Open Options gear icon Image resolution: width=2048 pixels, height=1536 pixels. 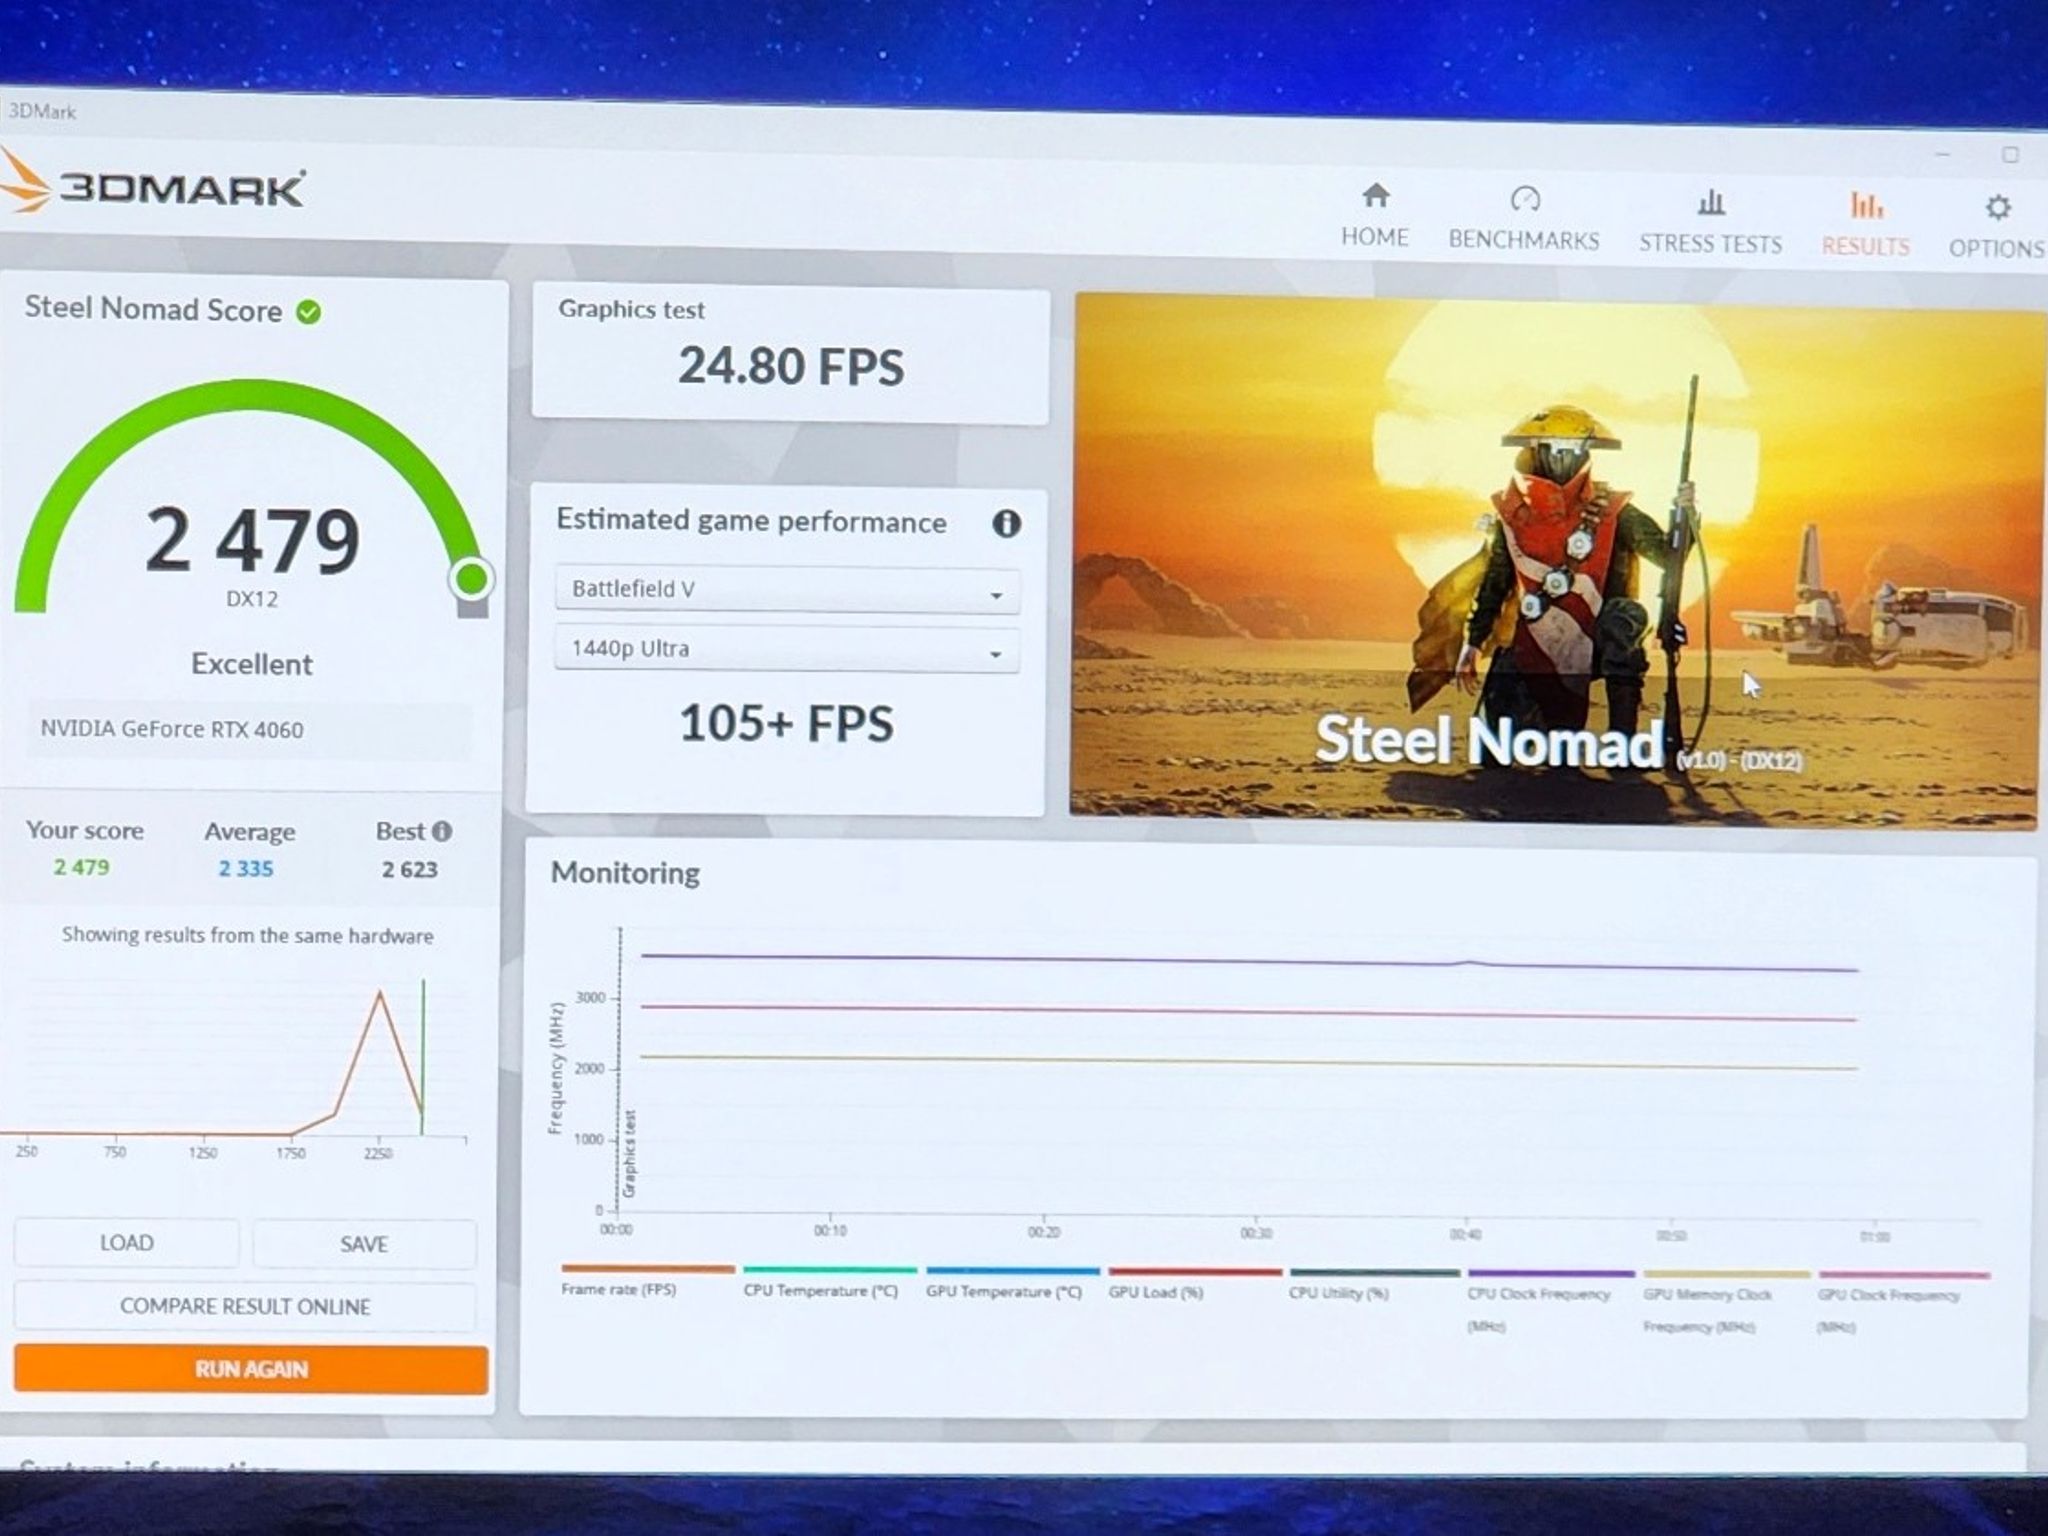tap(1997, 207)
